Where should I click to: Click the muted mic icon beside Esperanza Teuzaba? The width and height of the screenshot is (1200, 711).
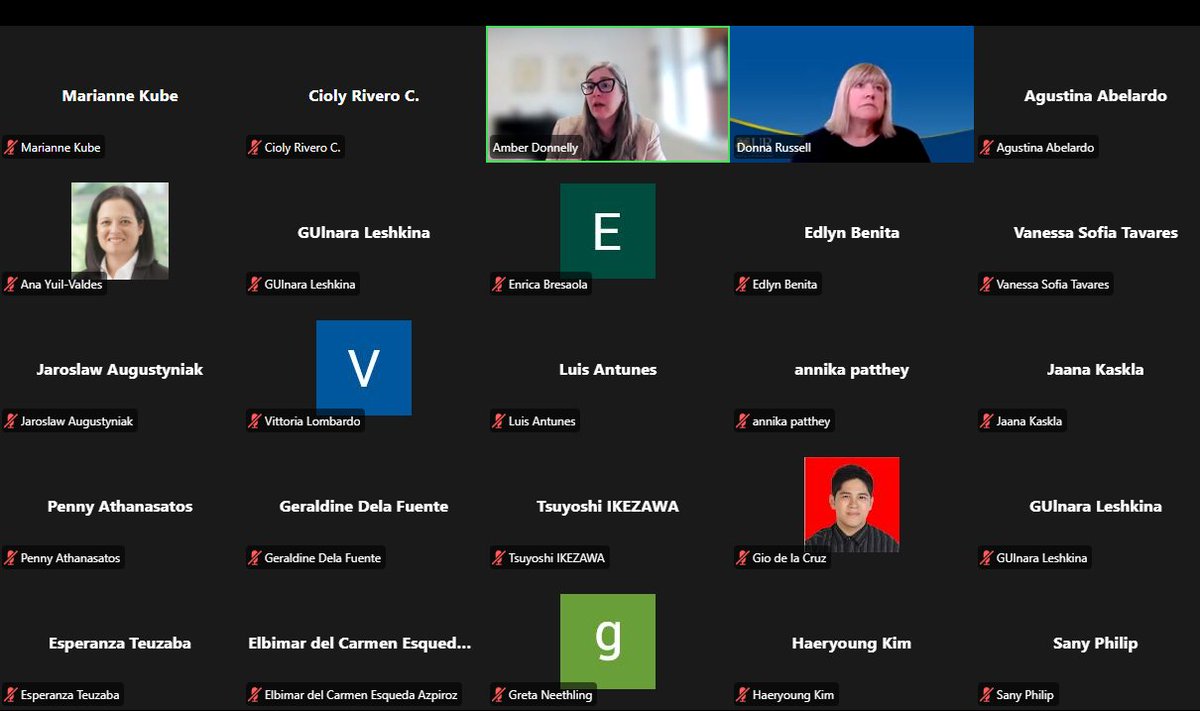[11, 695]
